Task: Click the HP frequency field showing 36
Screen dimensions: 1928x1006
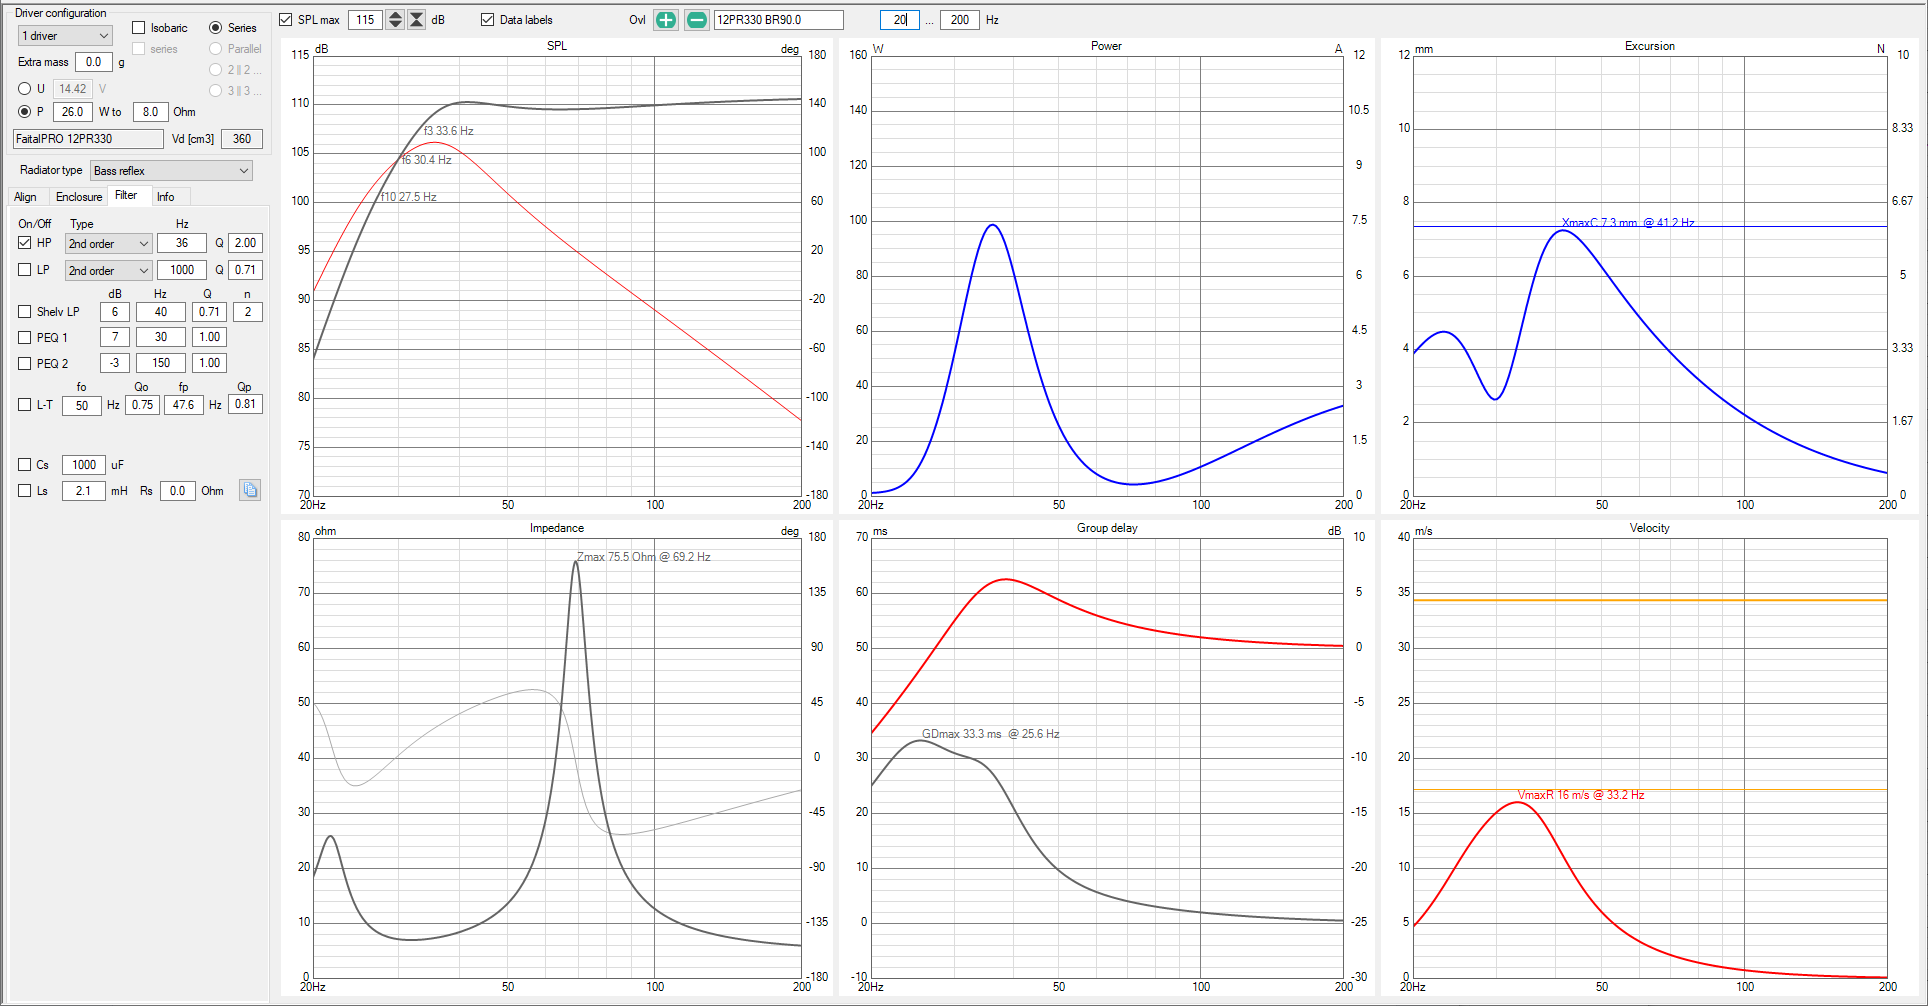Action: click(182, 243)
